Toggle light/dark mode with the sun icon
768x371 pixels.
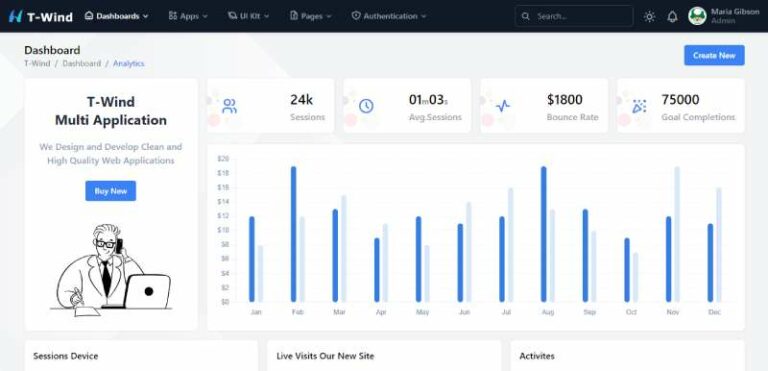click(649, 16)
